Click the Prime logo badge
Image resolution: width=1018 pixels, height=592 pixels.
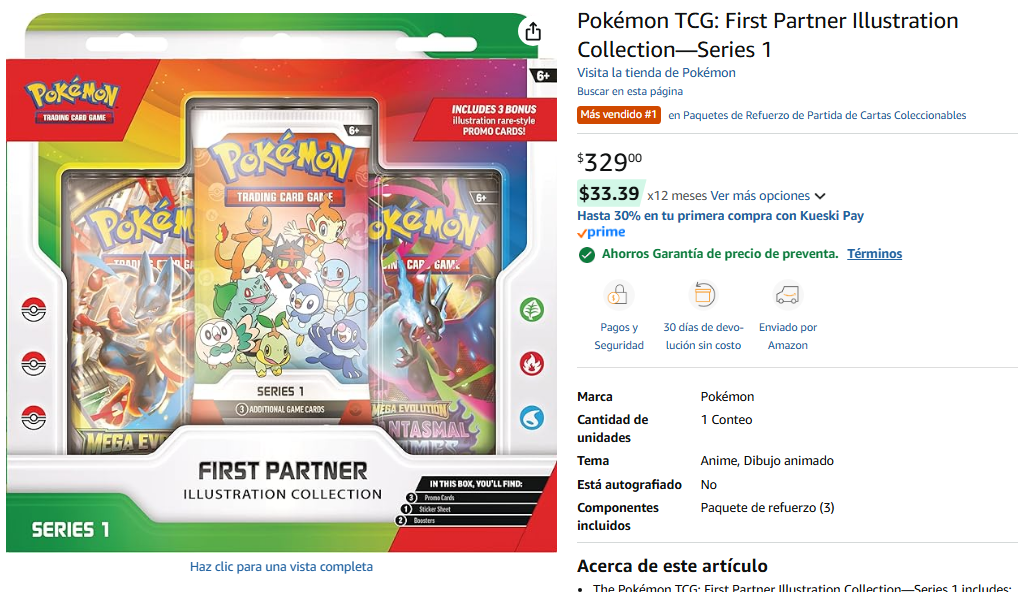601,232
